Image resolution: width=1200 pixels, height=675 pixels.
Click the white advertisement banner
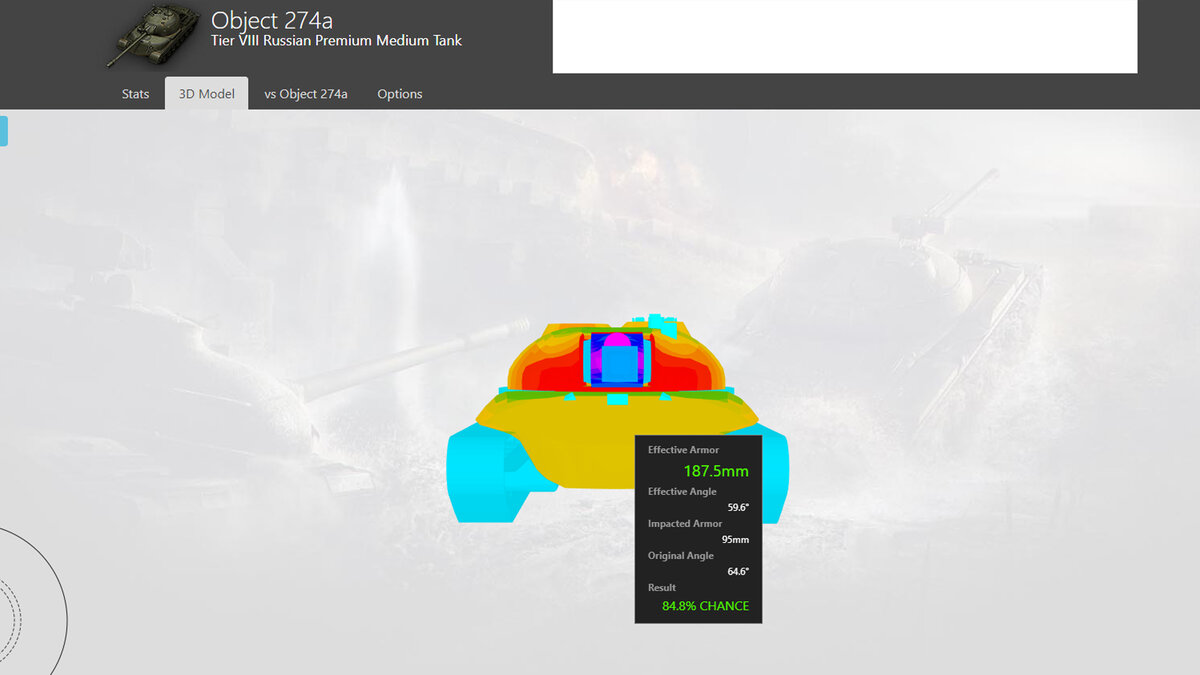tap(845, 36)
